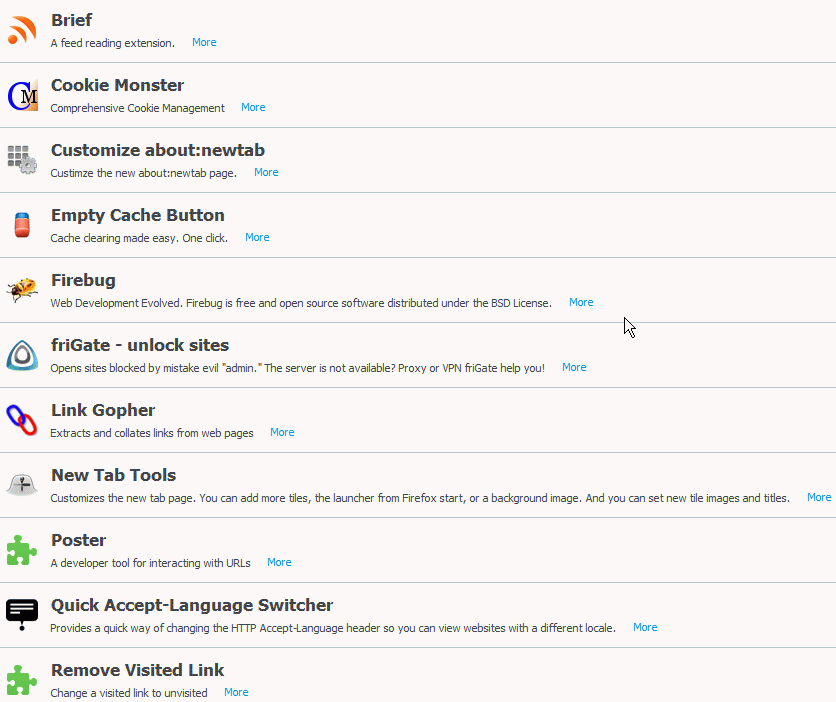Select the Empty Cache Button title

point(138,215)
